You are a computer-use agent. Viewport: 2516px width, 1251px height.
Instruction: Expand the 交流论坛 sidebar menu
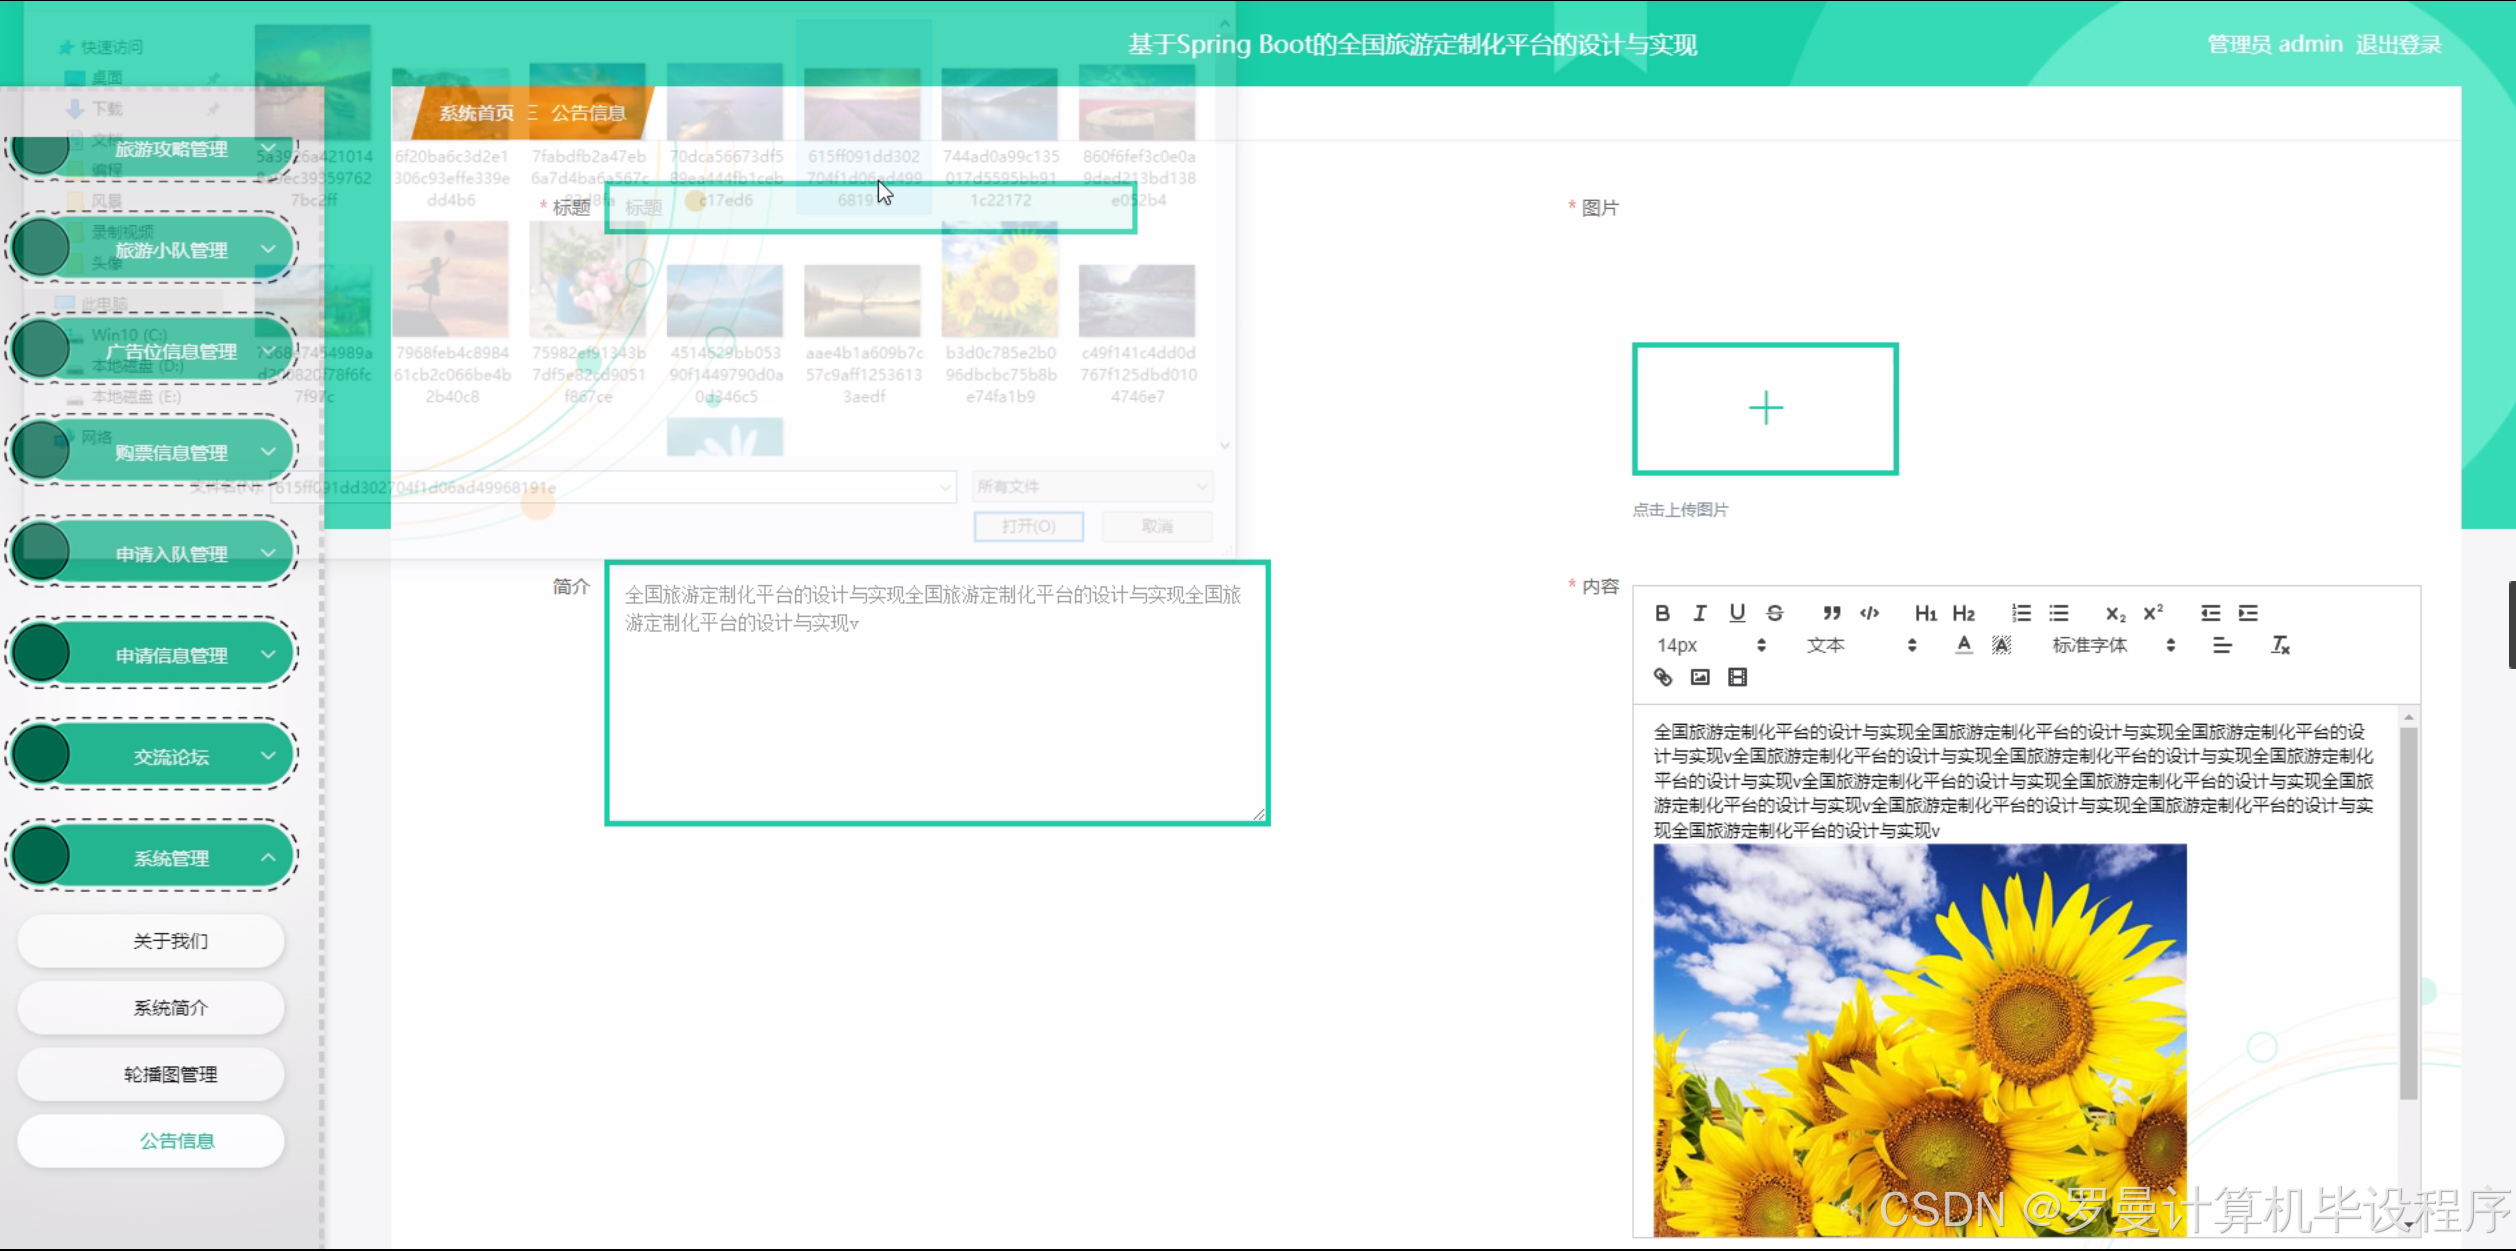pos(152,756)
